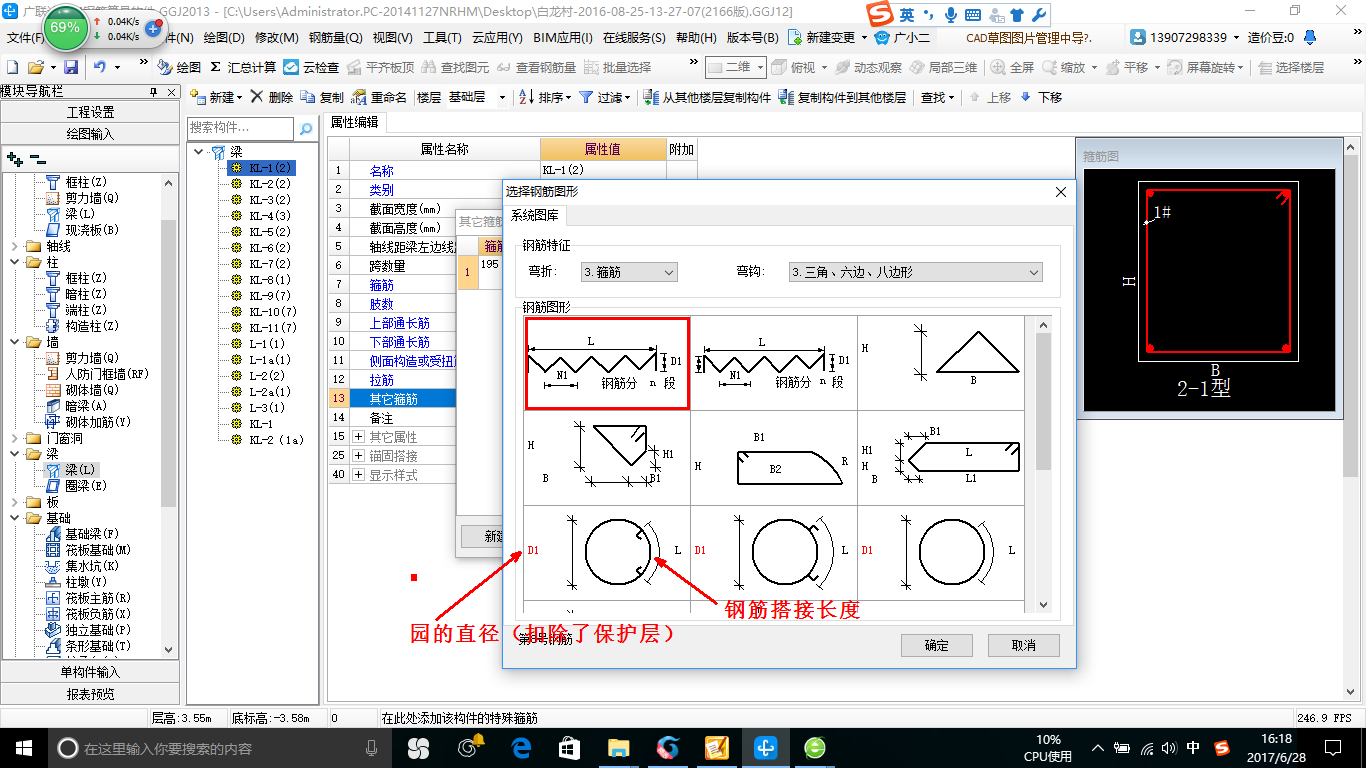The height and width of the screenshot is (768, 1366).
Task: Open the 单构件输入 section
Action: pos(90,672)
